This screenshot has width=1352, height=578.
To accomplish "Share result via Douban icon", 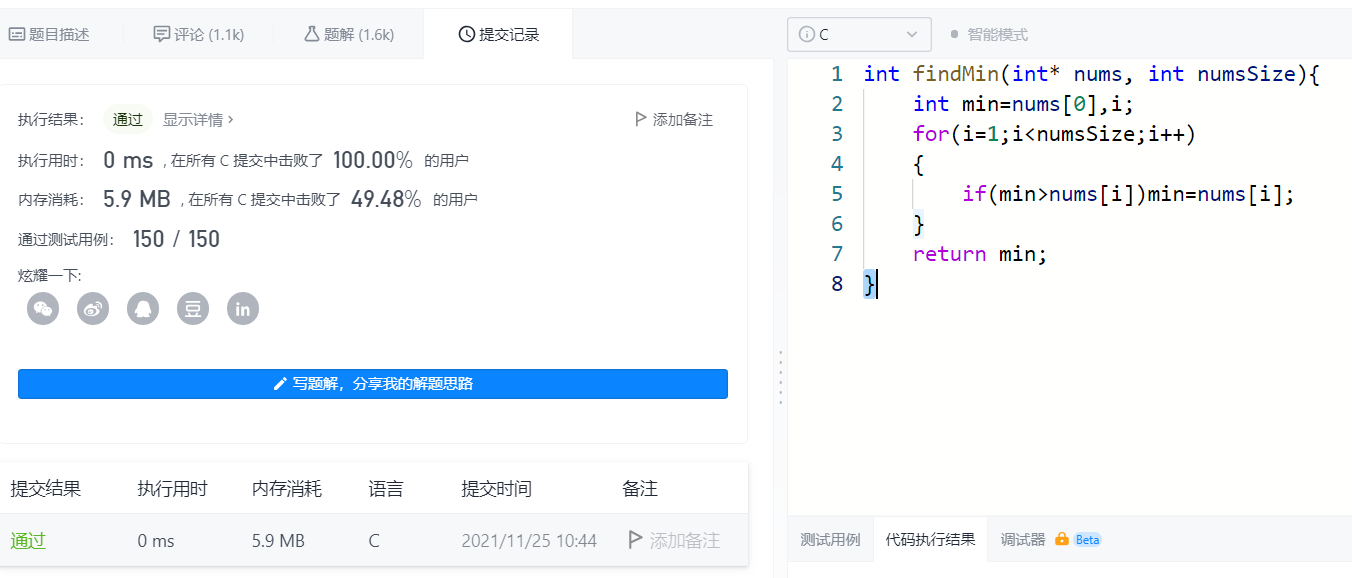I will [x=193, y=308].
